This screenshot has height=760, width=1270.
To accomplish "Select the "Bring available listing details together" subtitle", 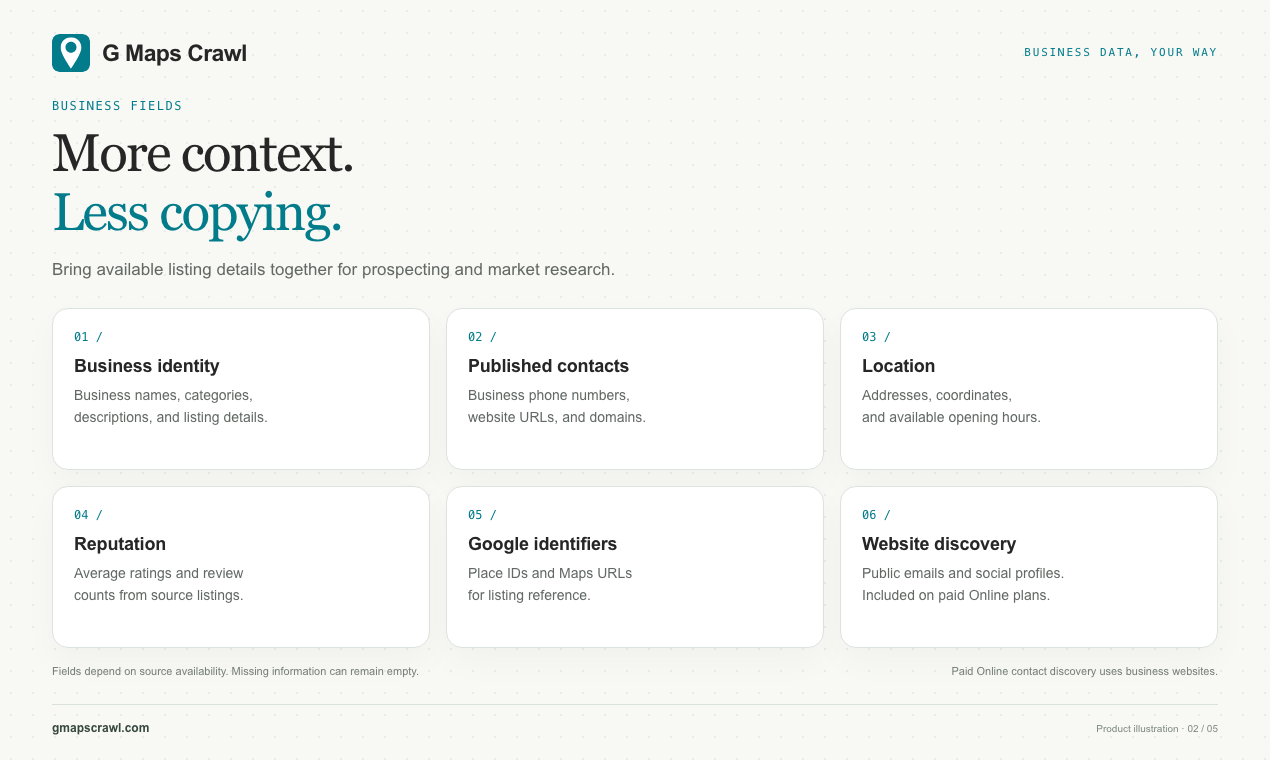I will click(333, 270).
